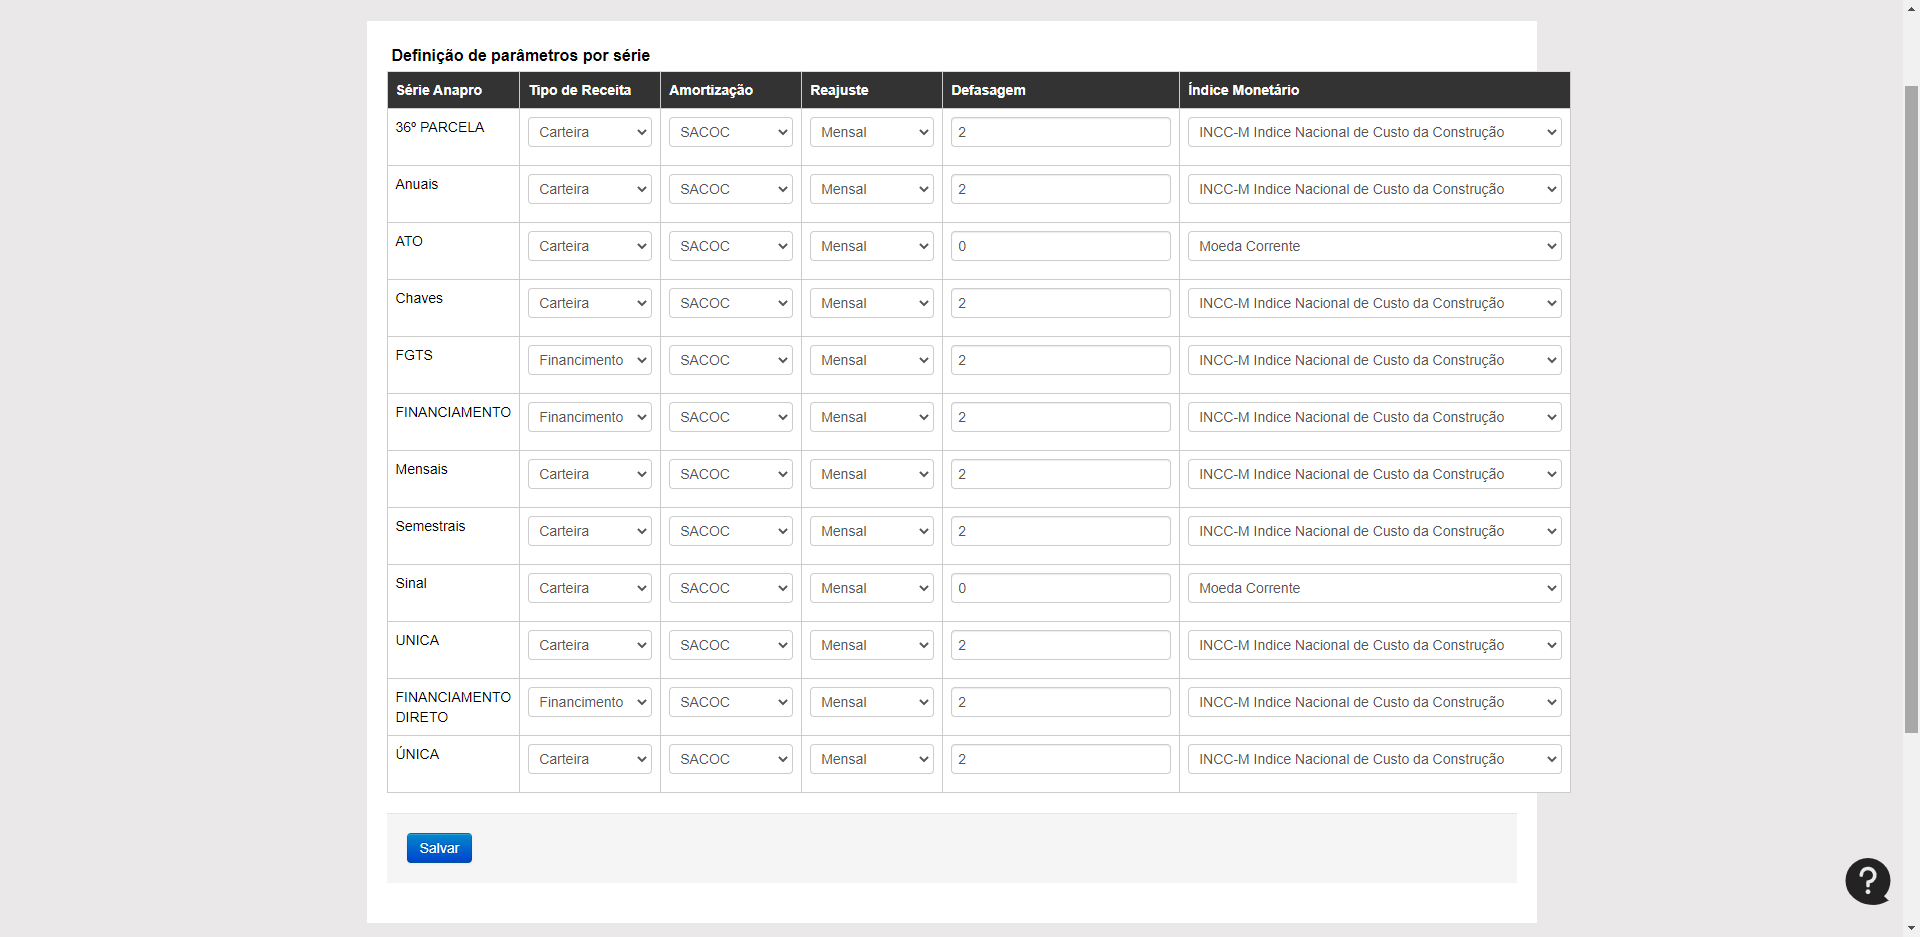Open Tipo de Receita dropdown for FGTS
This screenshot has width=1920, height=937.
(x=589, y=360)
